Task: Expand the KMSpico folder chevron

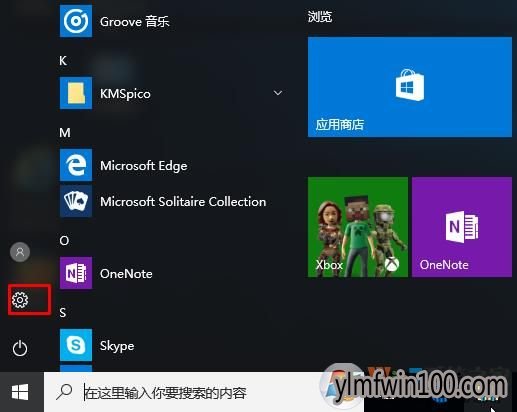Action: click(278, 93)
